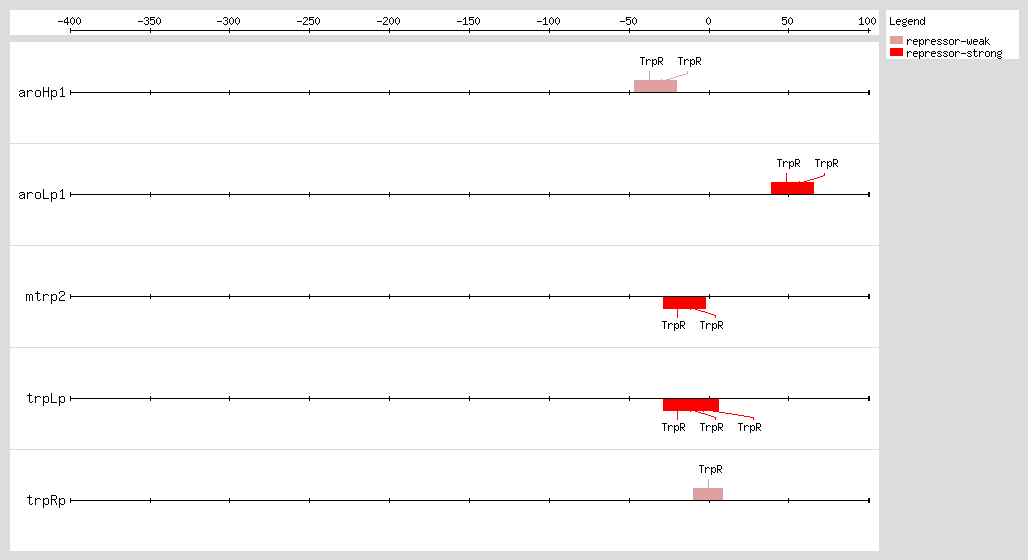The width and height of the screenshot is (1028, 560).
Task: Click the second TrpR label under mtrp2
Action: click(711, 325)
